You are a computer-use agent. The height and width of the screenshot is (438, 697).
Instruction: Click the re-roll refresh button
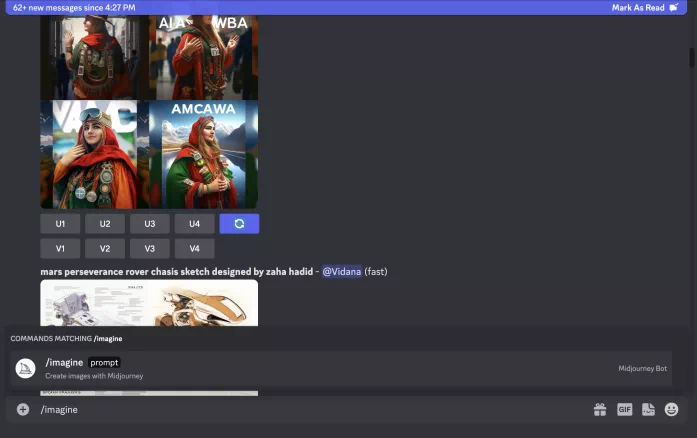(x=239, y=224)
